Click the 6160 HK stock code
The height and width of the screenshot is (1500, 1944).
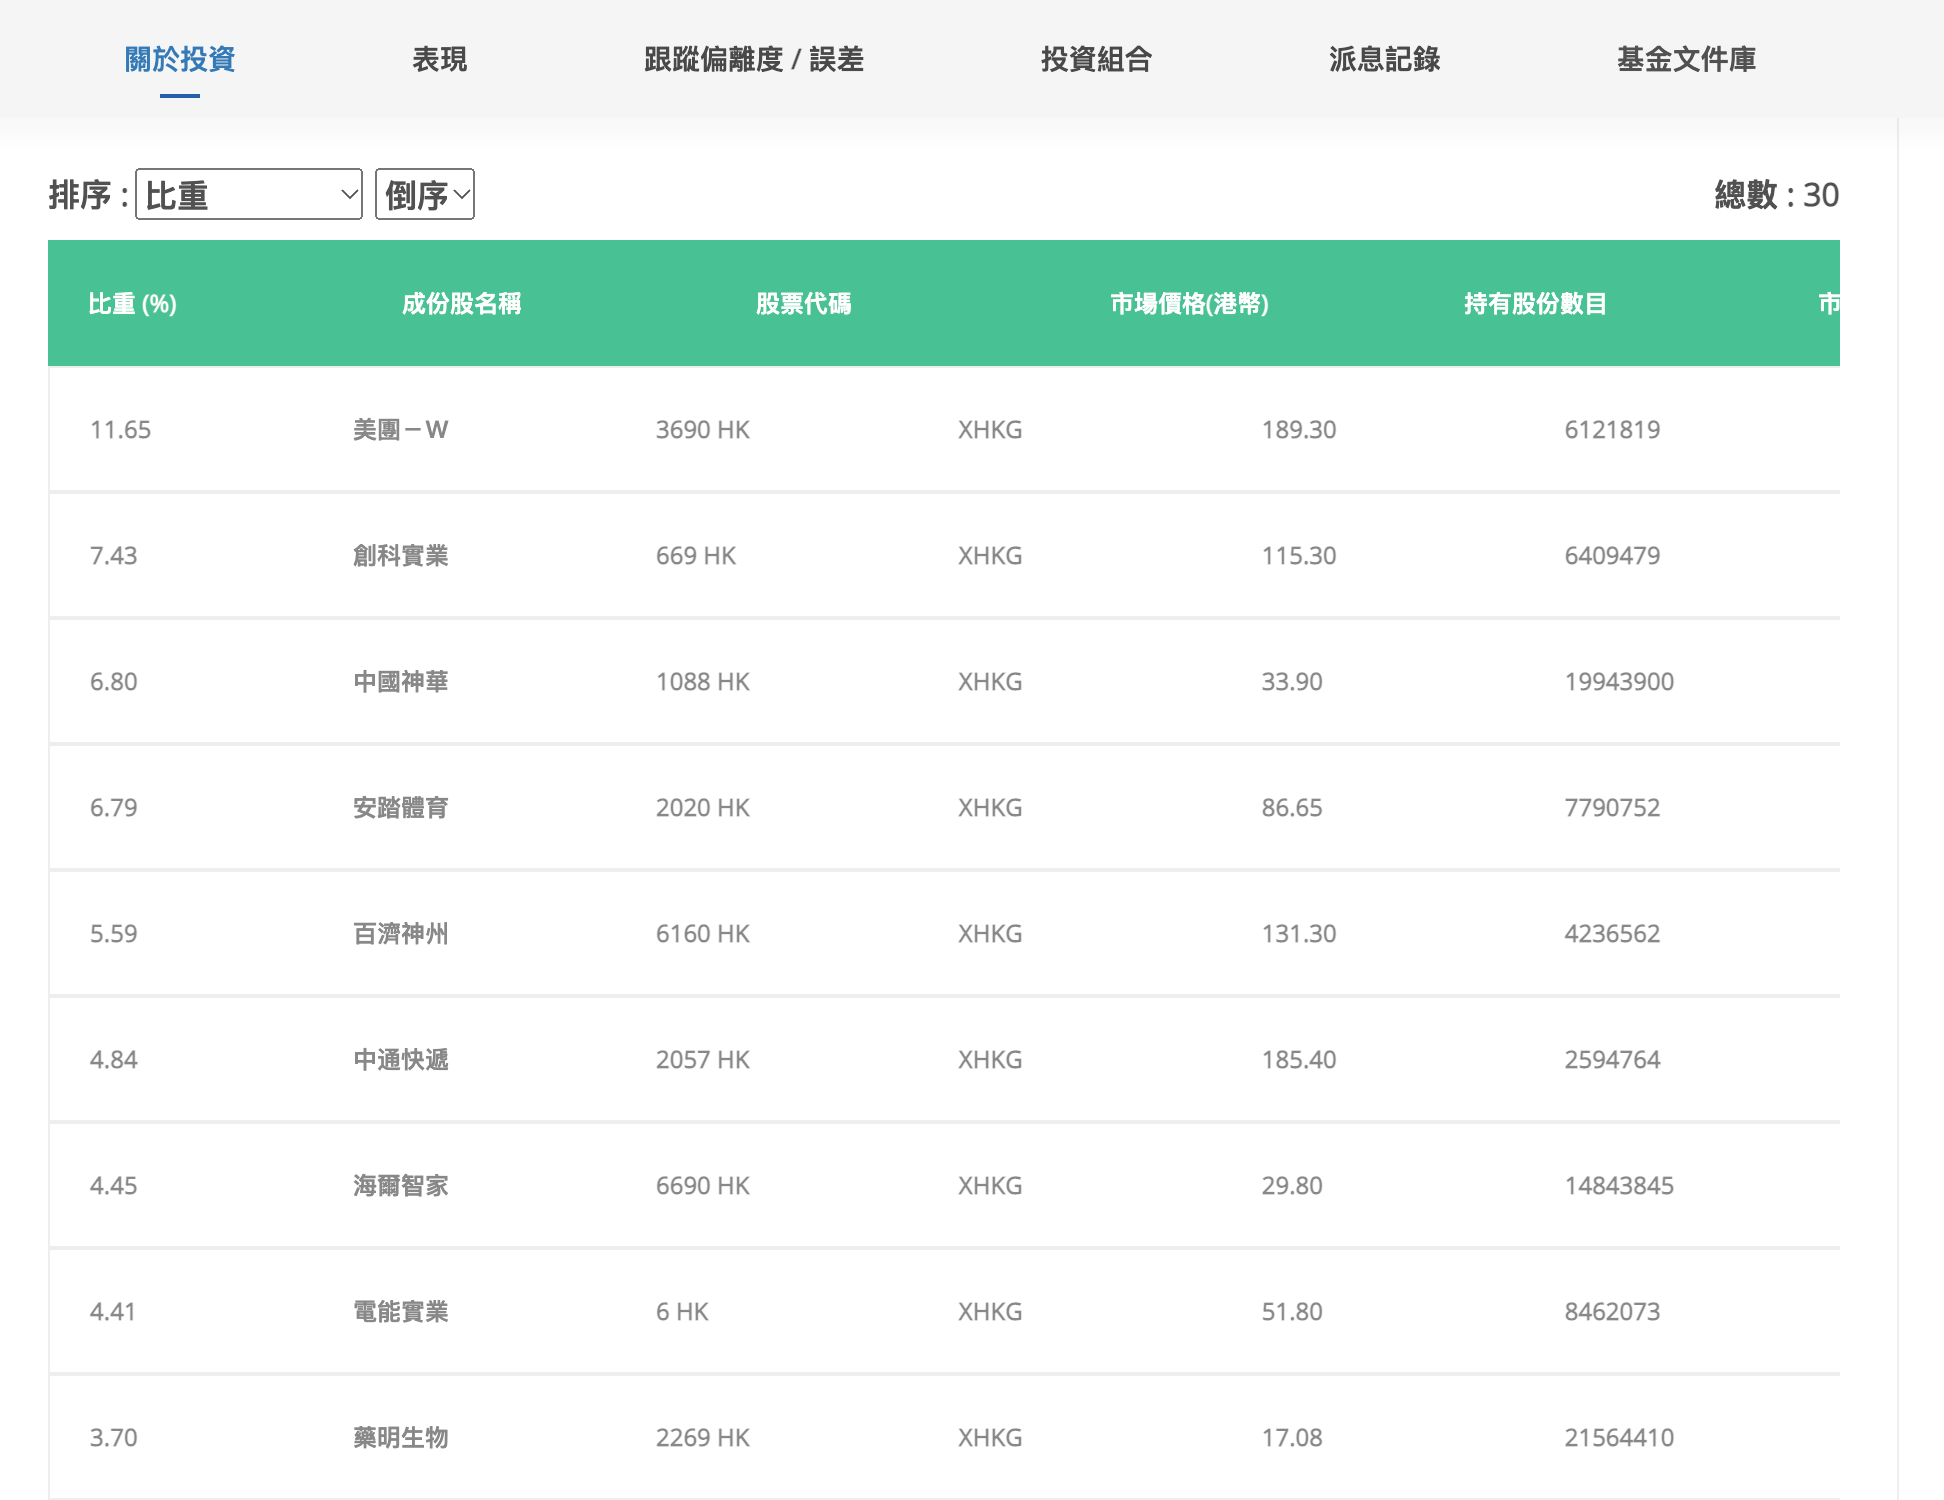pyautogui.click(x=703, y=934)
